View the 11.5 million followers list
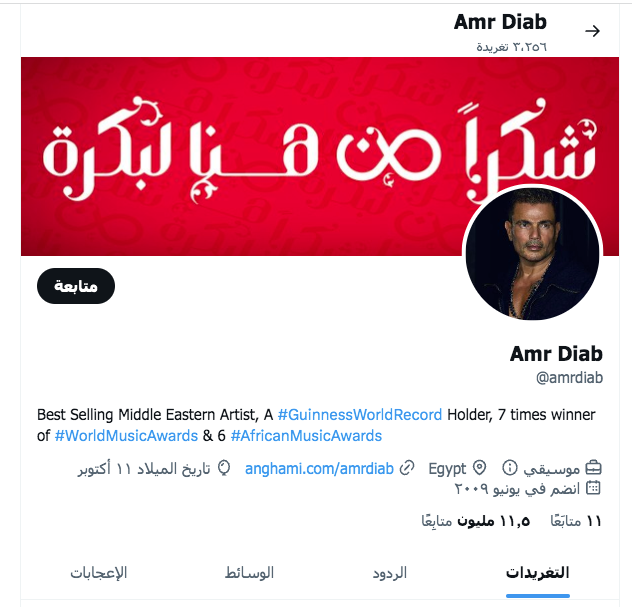 click(476, 521)
